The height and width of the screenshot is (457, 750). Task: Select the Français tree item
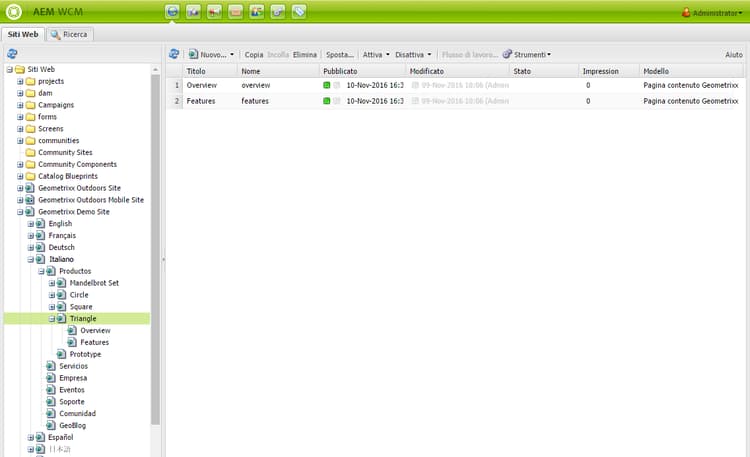[x=62, y=235]
